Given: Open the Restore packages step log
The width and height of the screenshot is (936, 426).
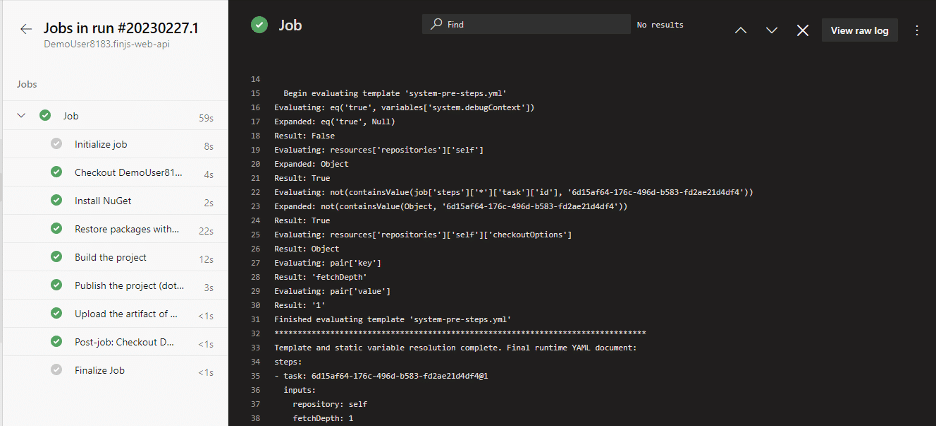Looking at the screenshot, I should [126, 229].
